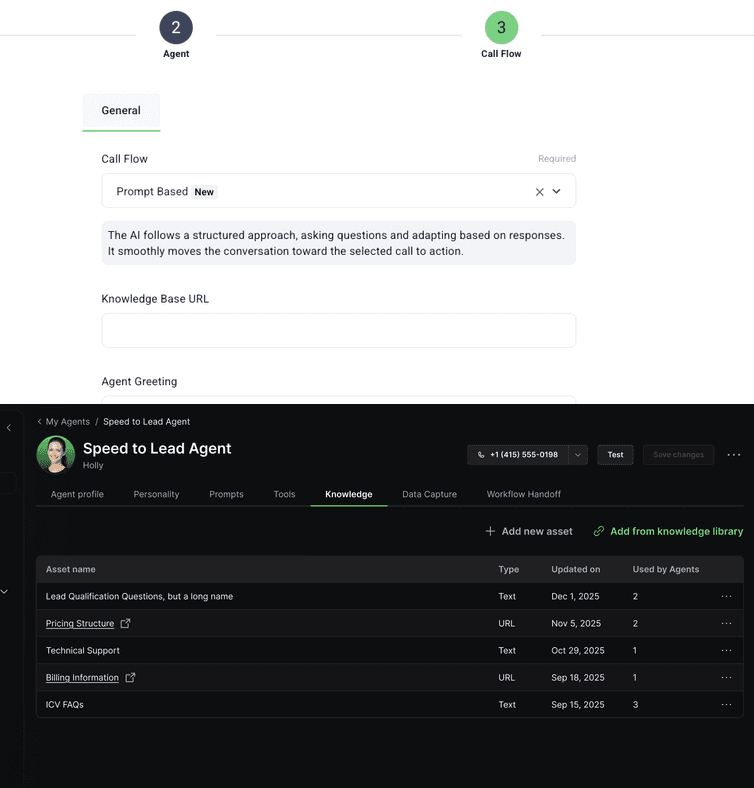Click the Speed to Lead Agent heading

point(157,448)
